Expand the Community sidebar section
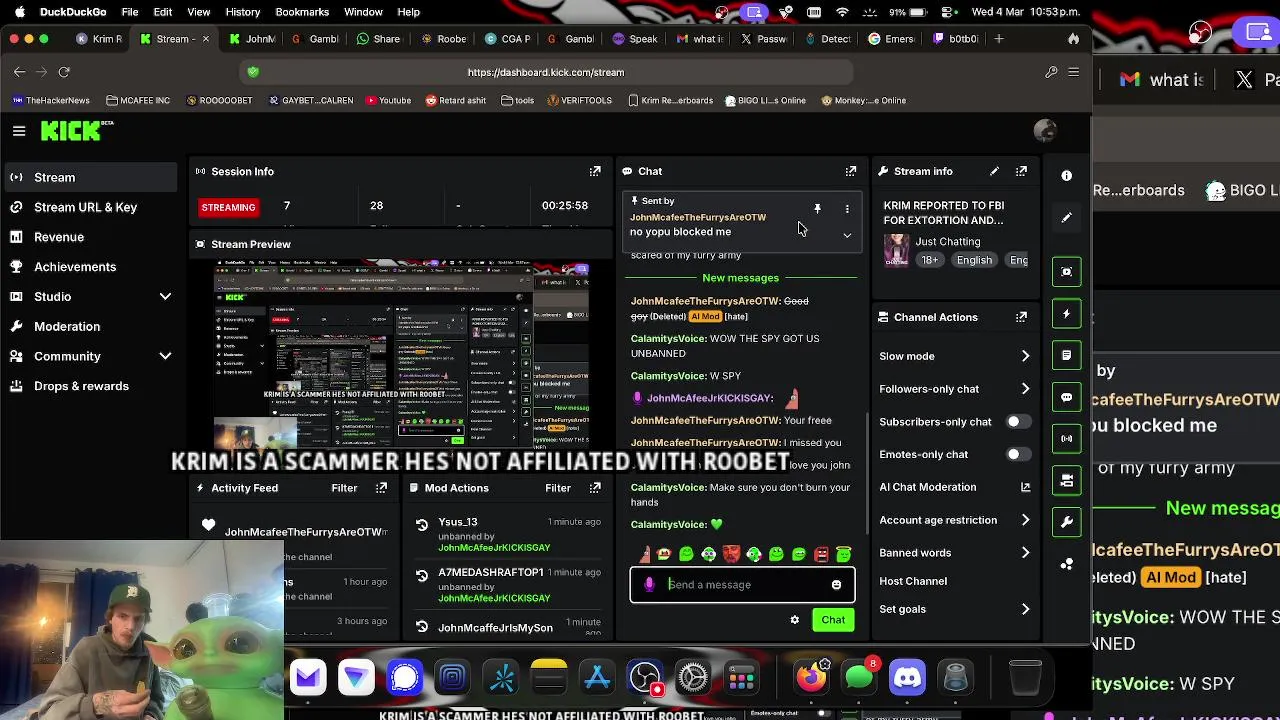 165,356
